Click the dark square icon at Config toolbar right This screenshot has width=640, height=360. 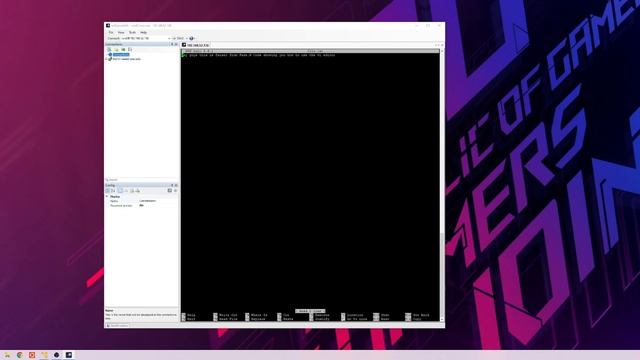170,191
